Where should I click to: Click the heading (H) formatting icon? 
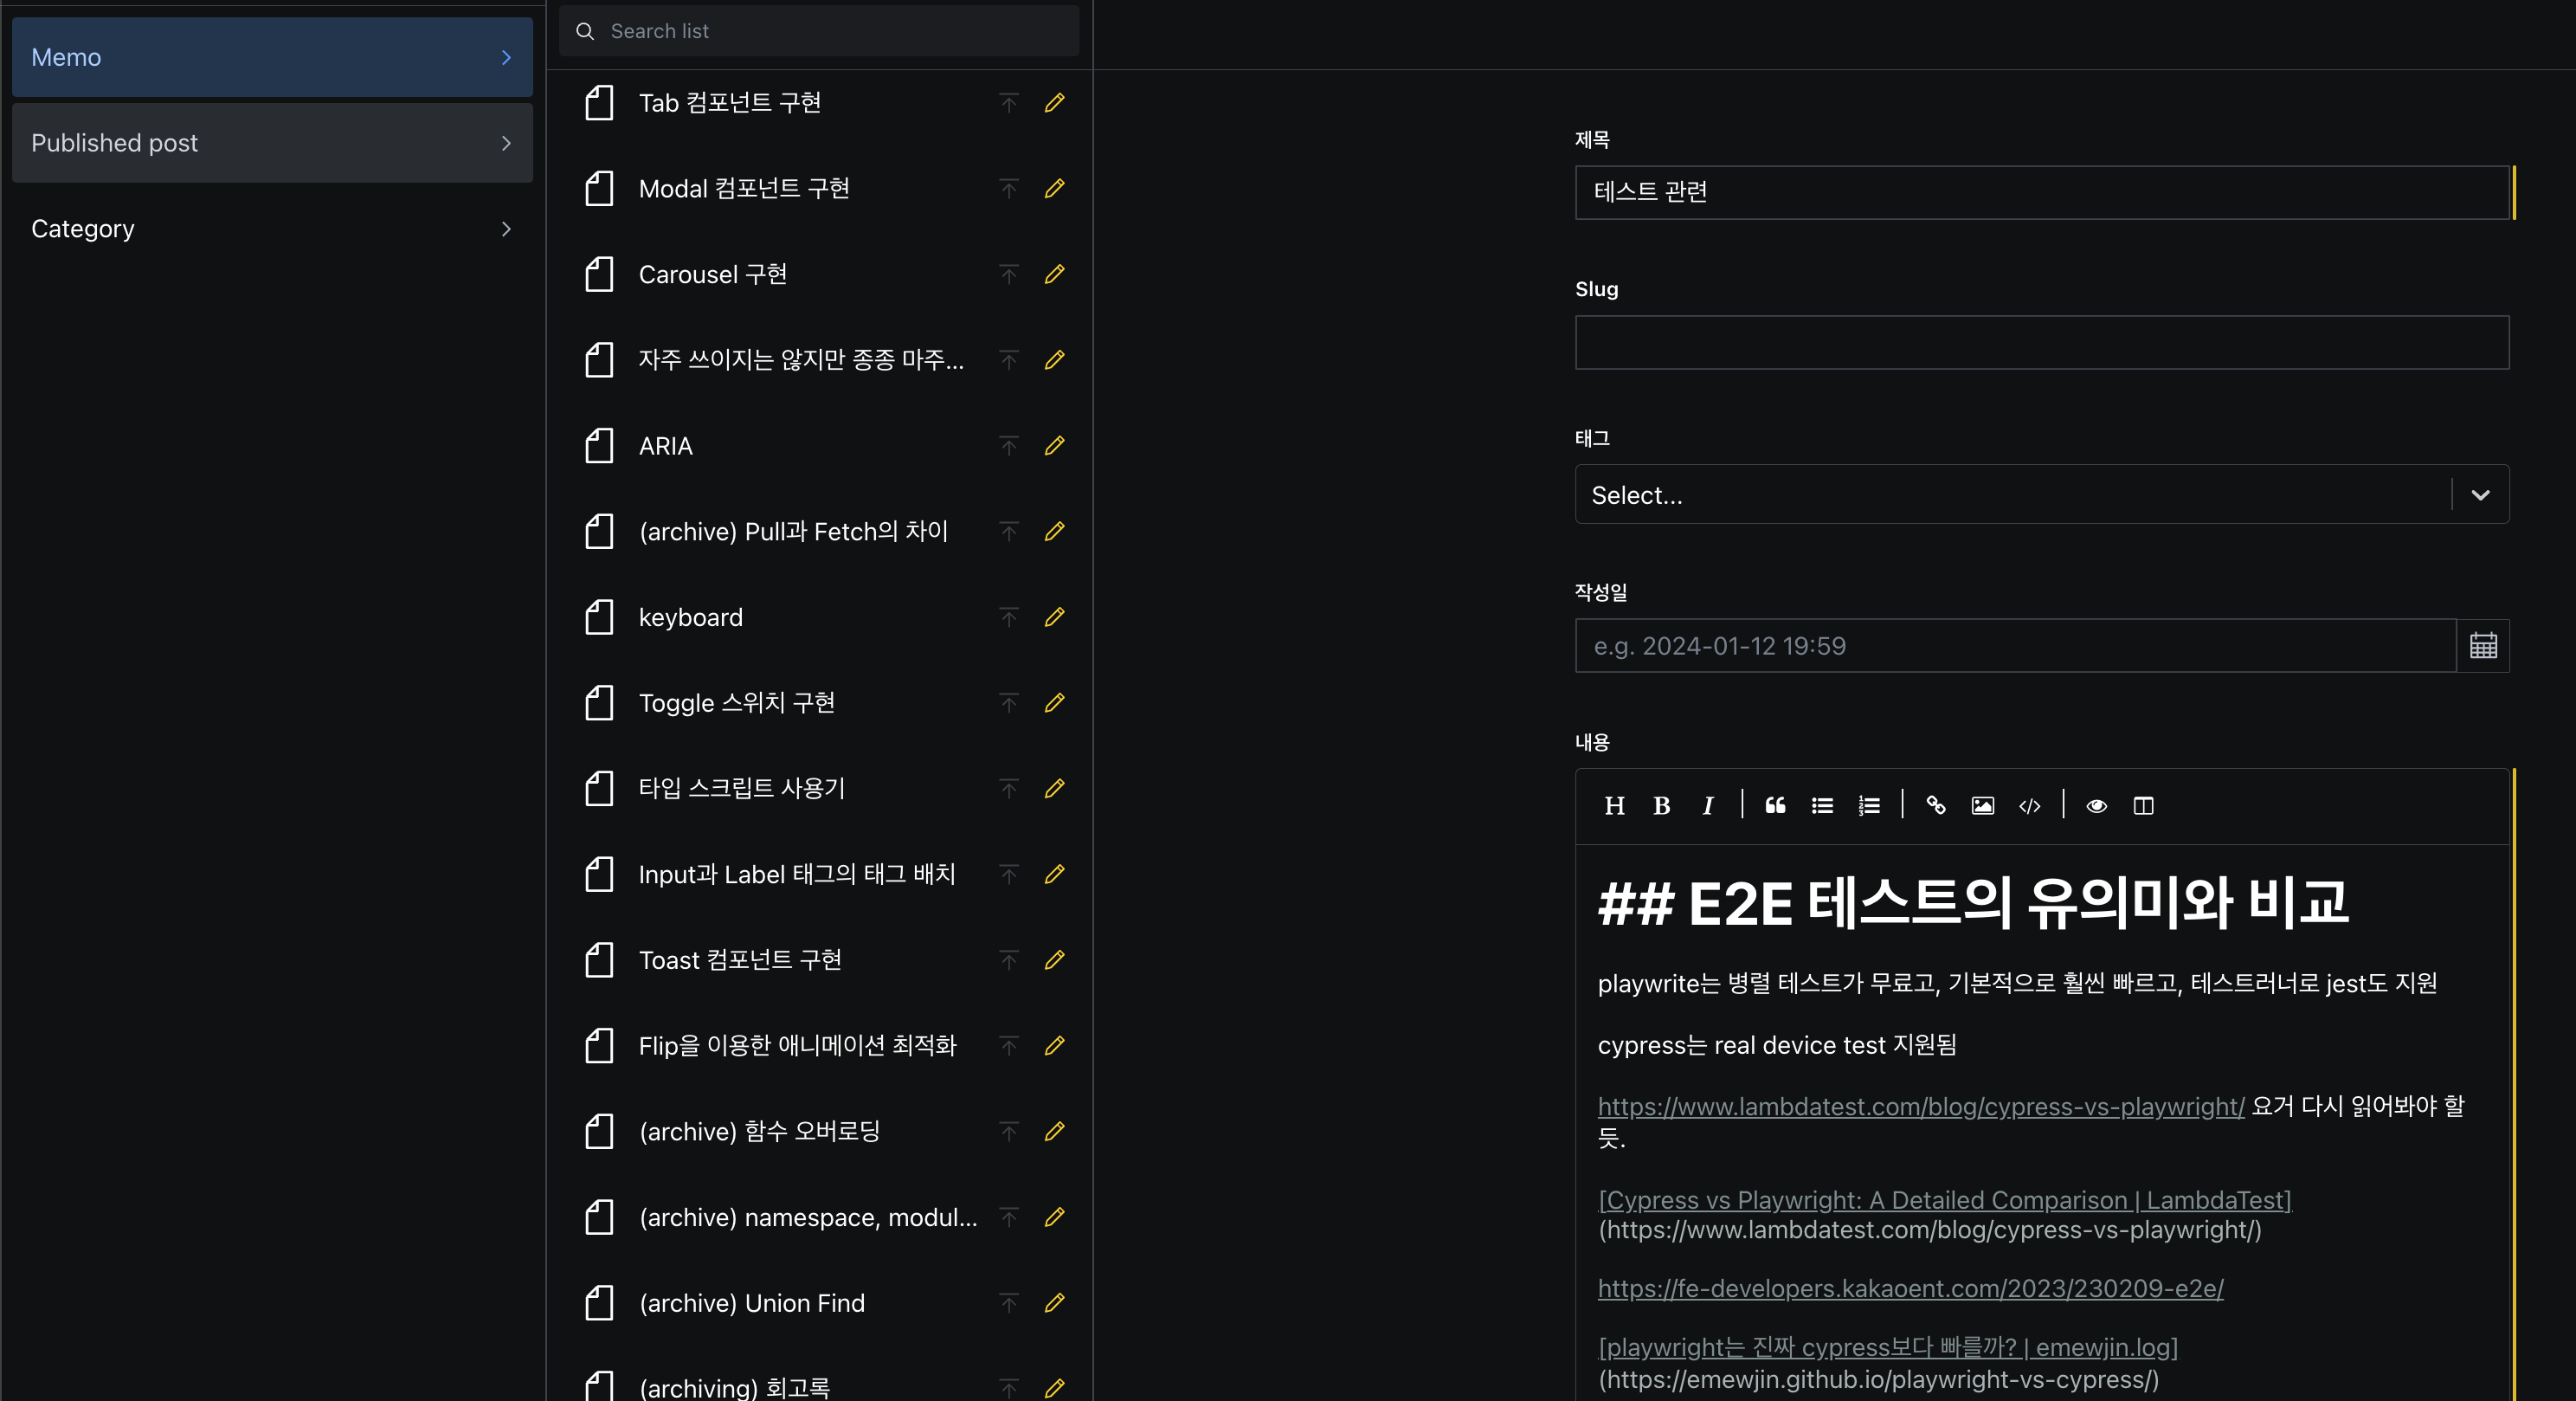click(1613, 806)
